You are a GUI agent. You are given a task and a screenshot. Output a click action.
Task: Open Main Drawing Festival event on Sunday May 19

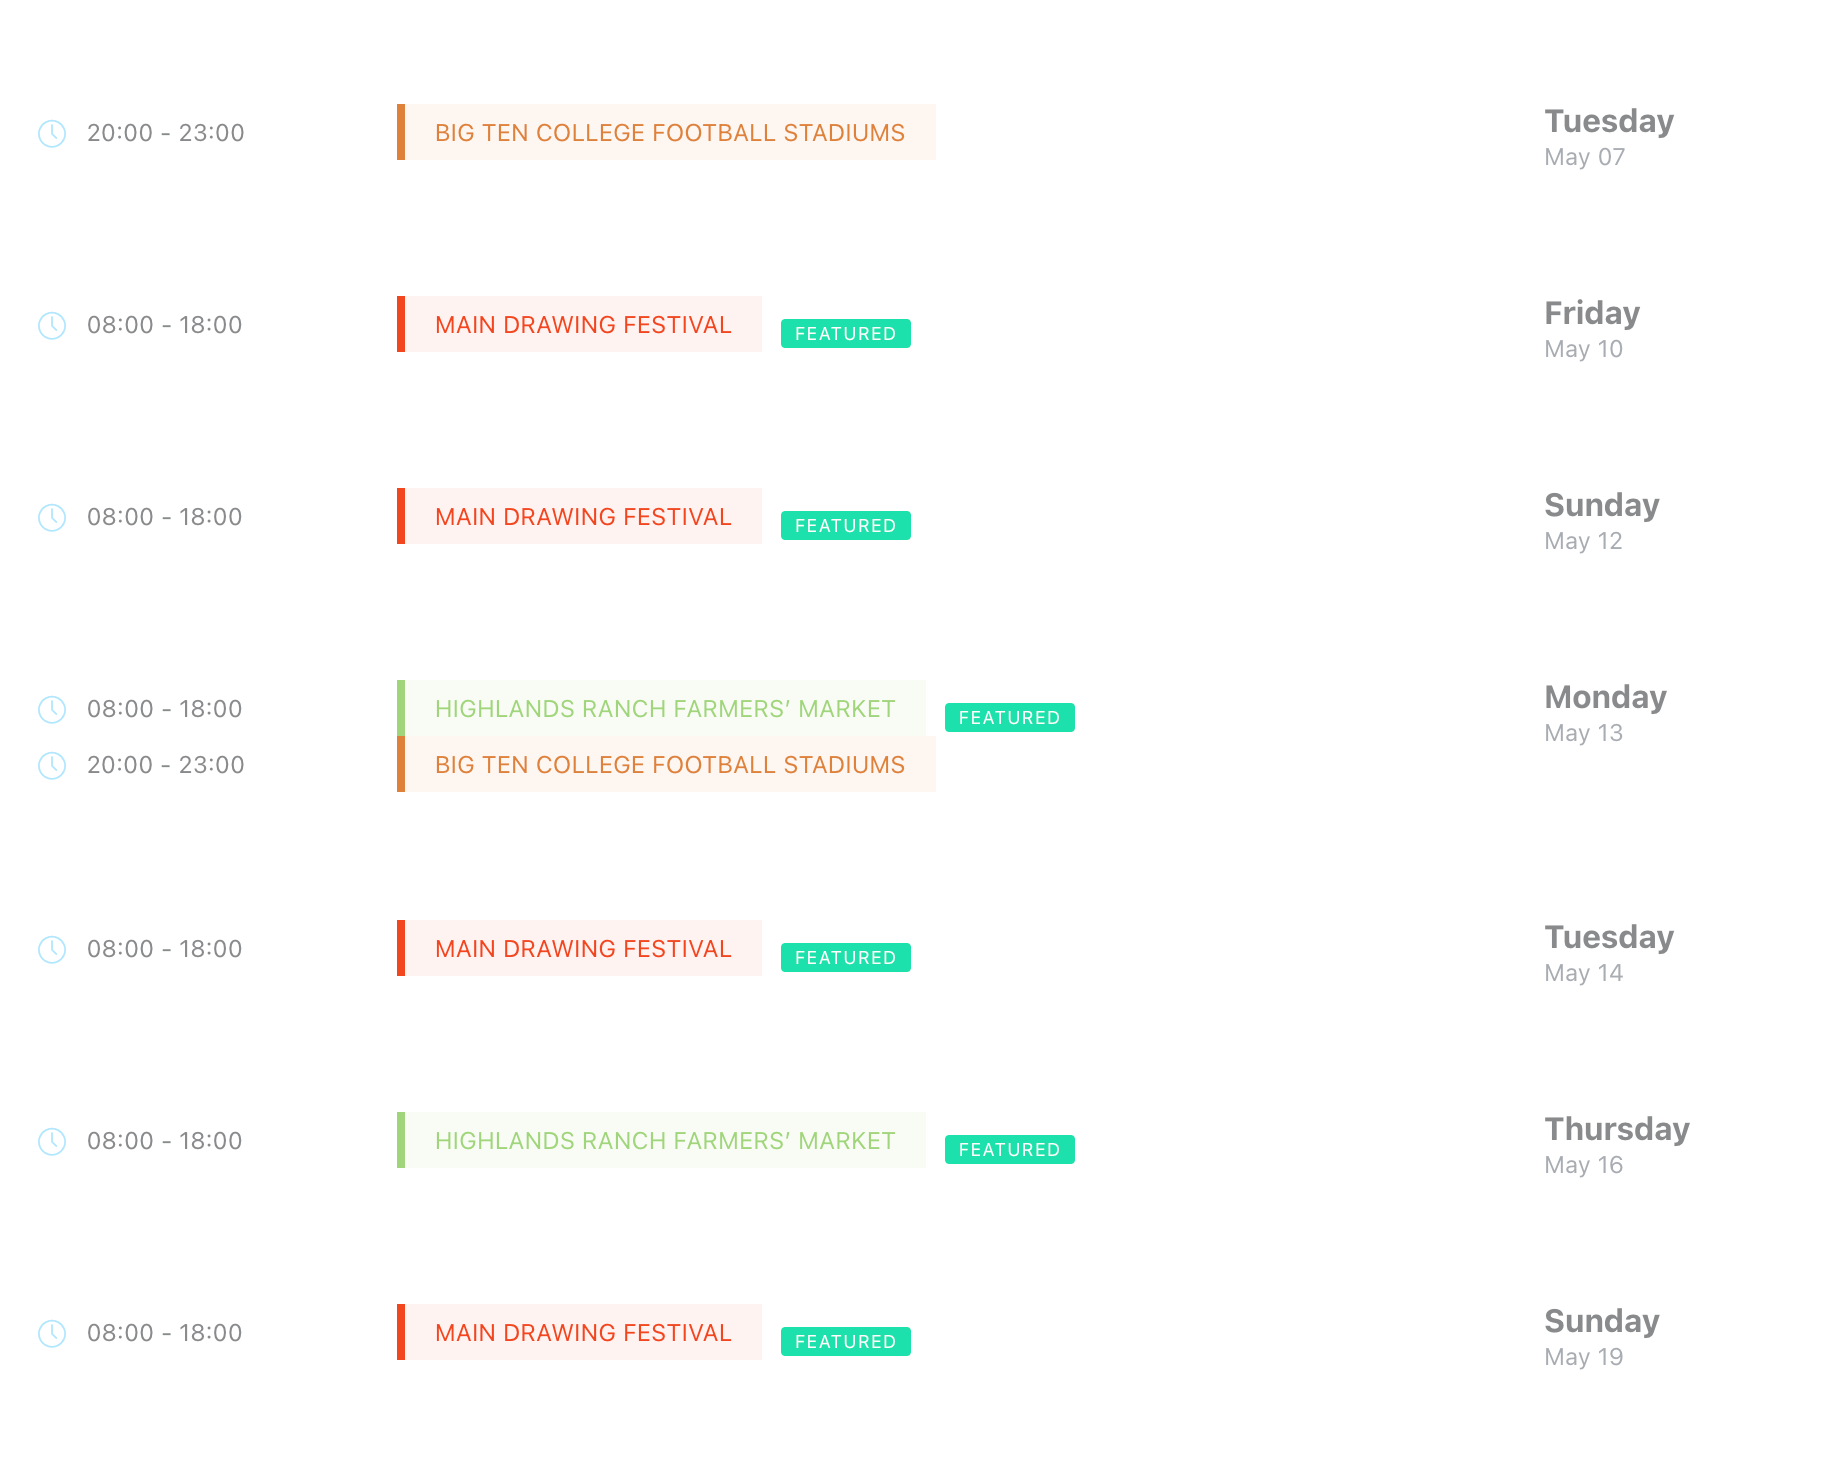point(582,1333)
